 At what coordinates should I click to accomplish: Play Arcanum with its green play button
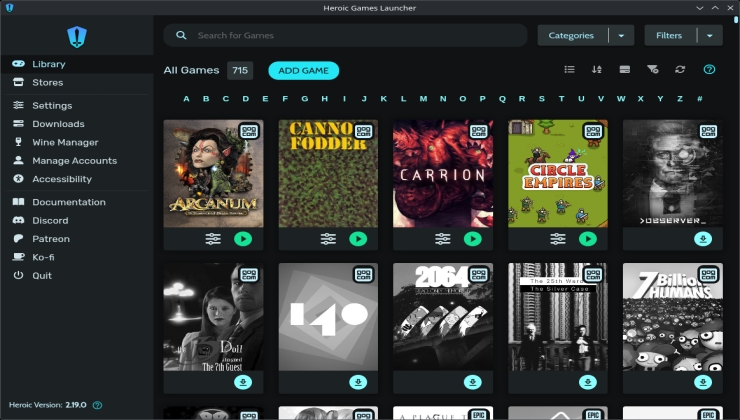click(243, 239)
